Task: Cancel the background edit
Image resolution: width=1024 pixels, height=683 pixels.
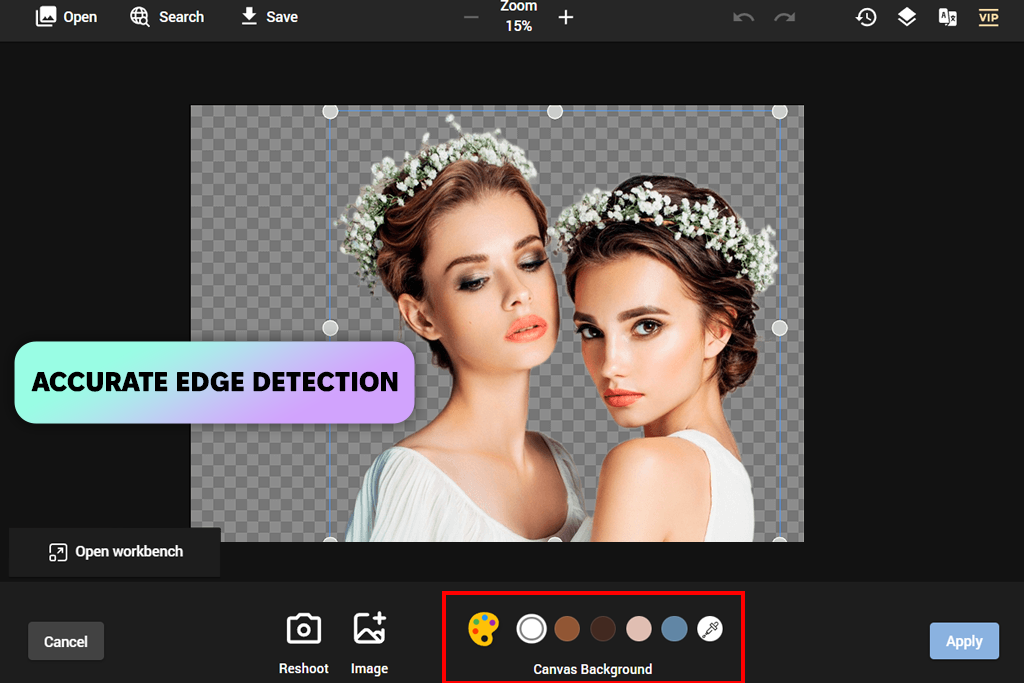Action: click(x=66, y=641)
